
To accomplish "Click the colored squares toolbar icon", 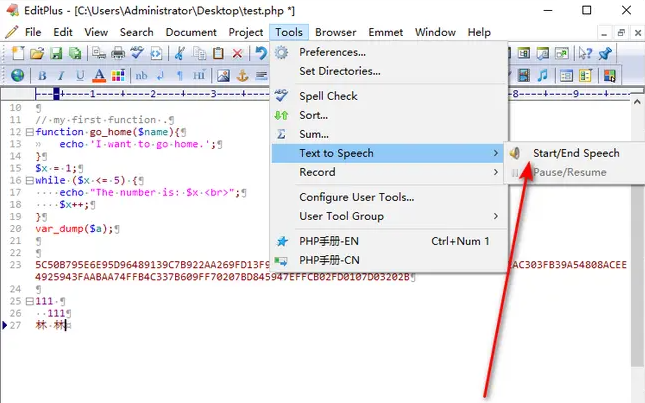I will pyautogui.click(x=610, y=76).
